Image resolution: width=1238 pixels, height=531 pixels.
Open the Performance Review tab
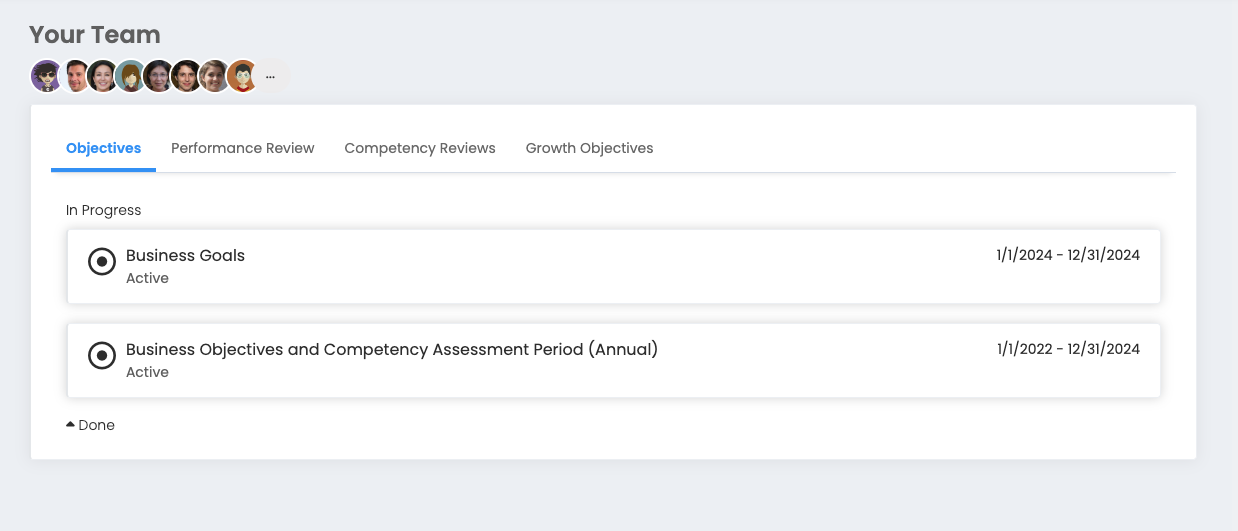243,148
